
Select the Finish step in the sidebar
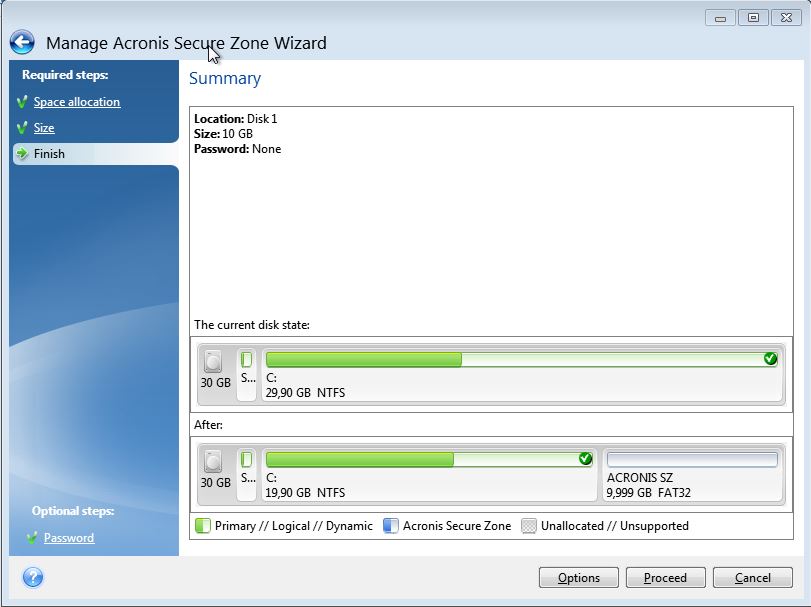[x=96, y=154]
